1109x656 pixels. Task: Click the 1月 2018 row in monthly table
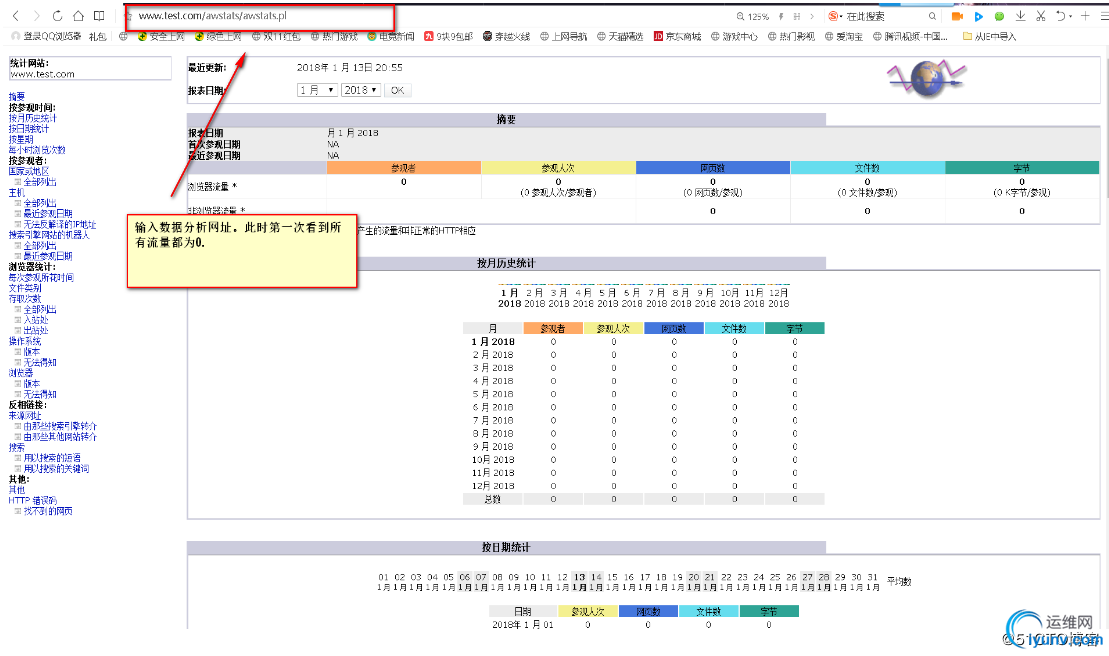644,341
